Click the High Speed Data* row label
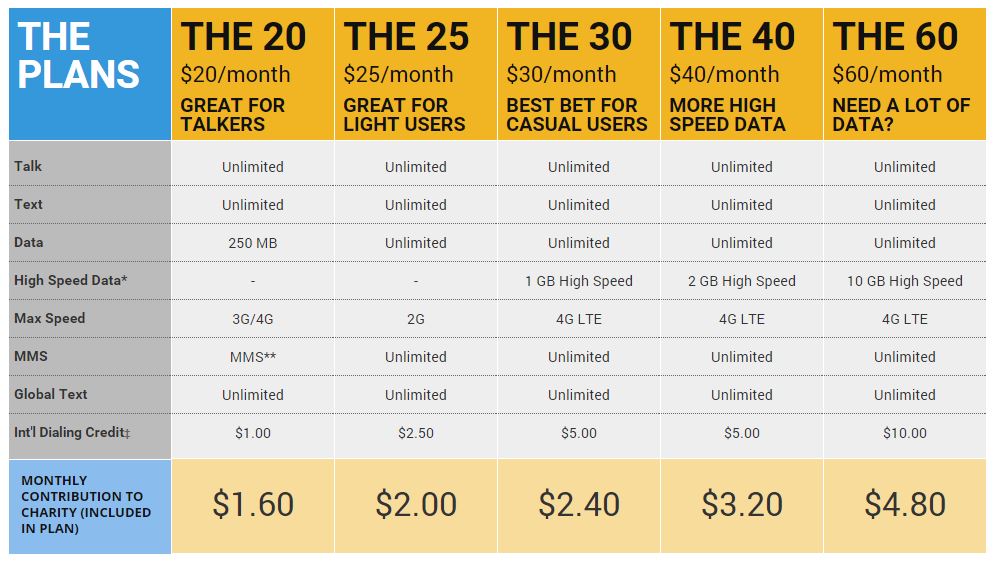This screenshot has width=993, height=564. (71, 281)
